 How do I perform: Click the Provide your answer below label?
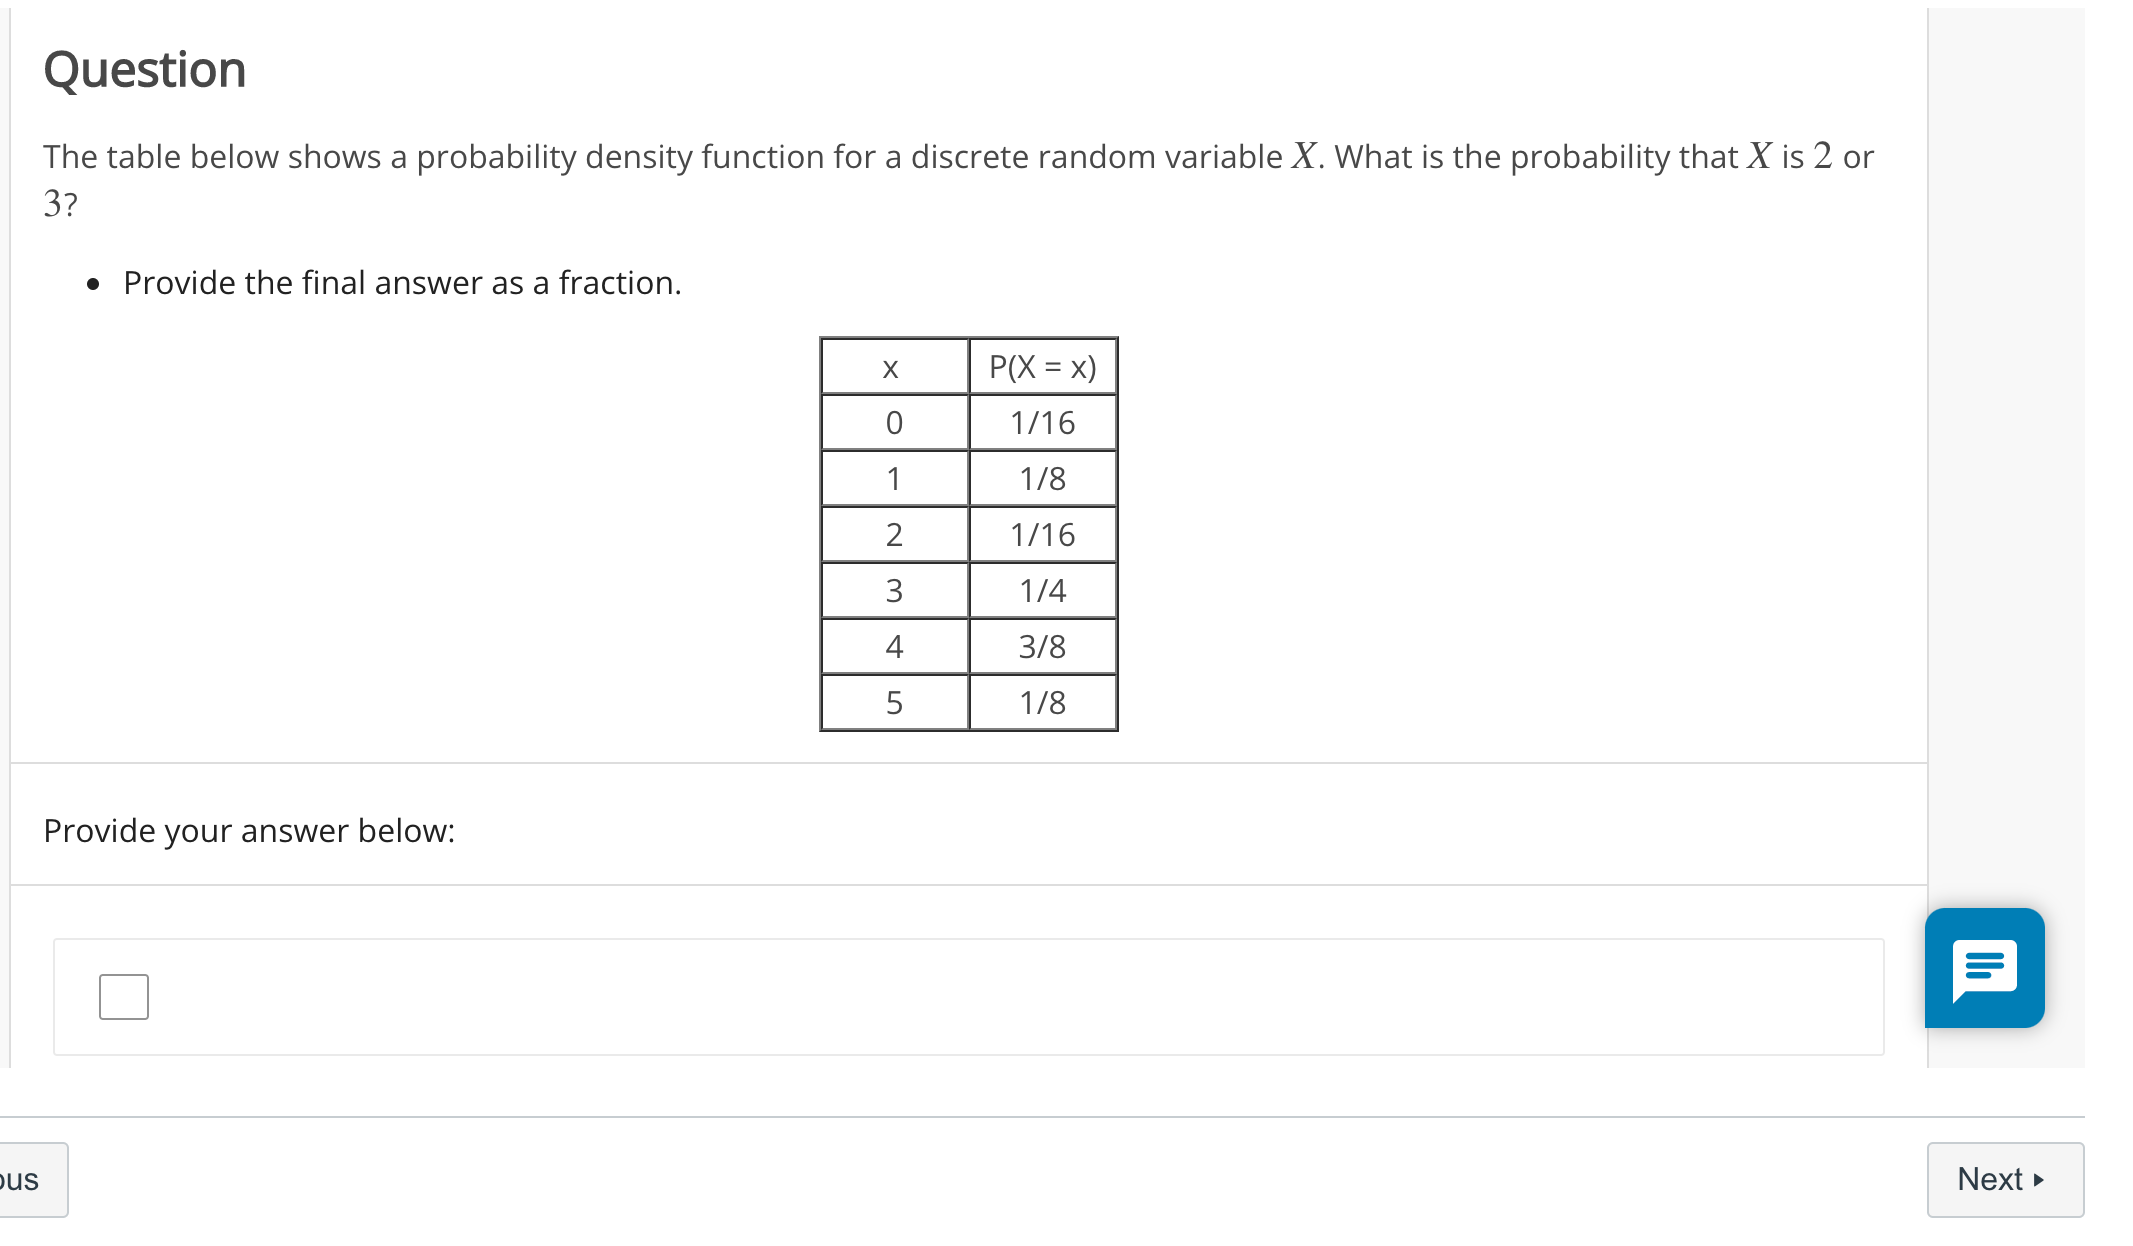(x=249, y=830)
